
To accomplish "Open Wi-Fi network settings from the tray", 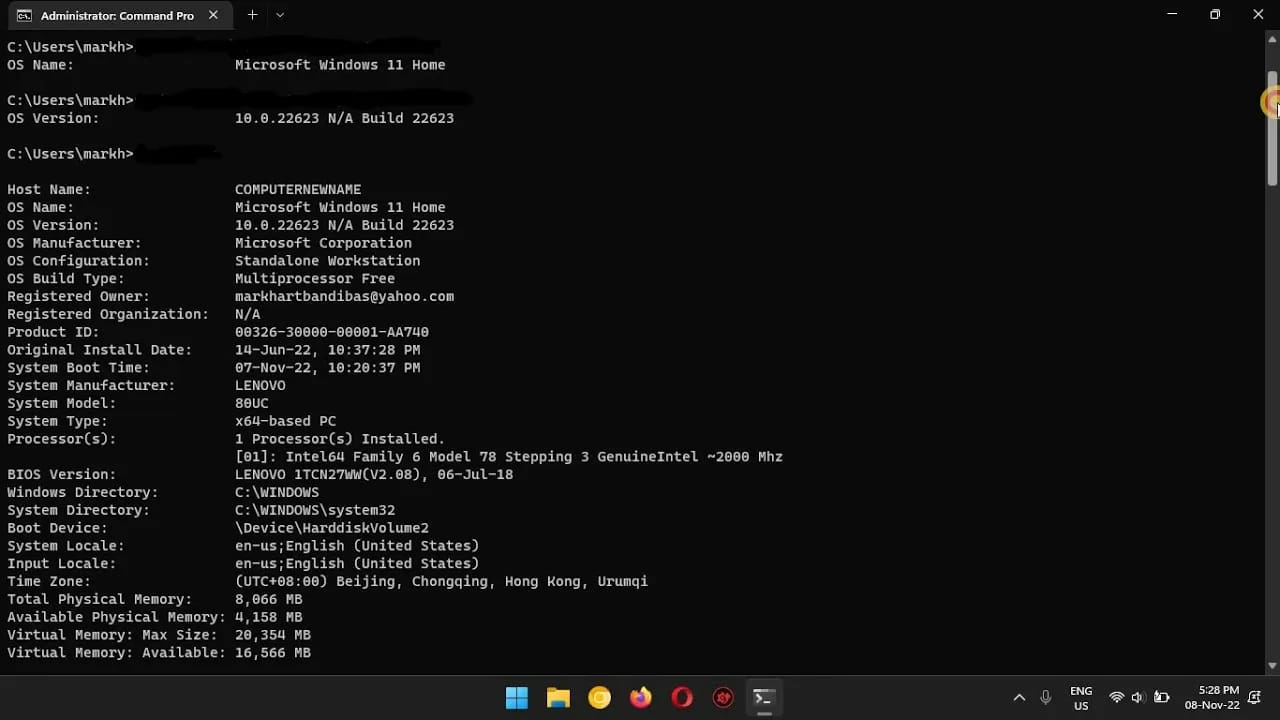I will point(1117,697).
